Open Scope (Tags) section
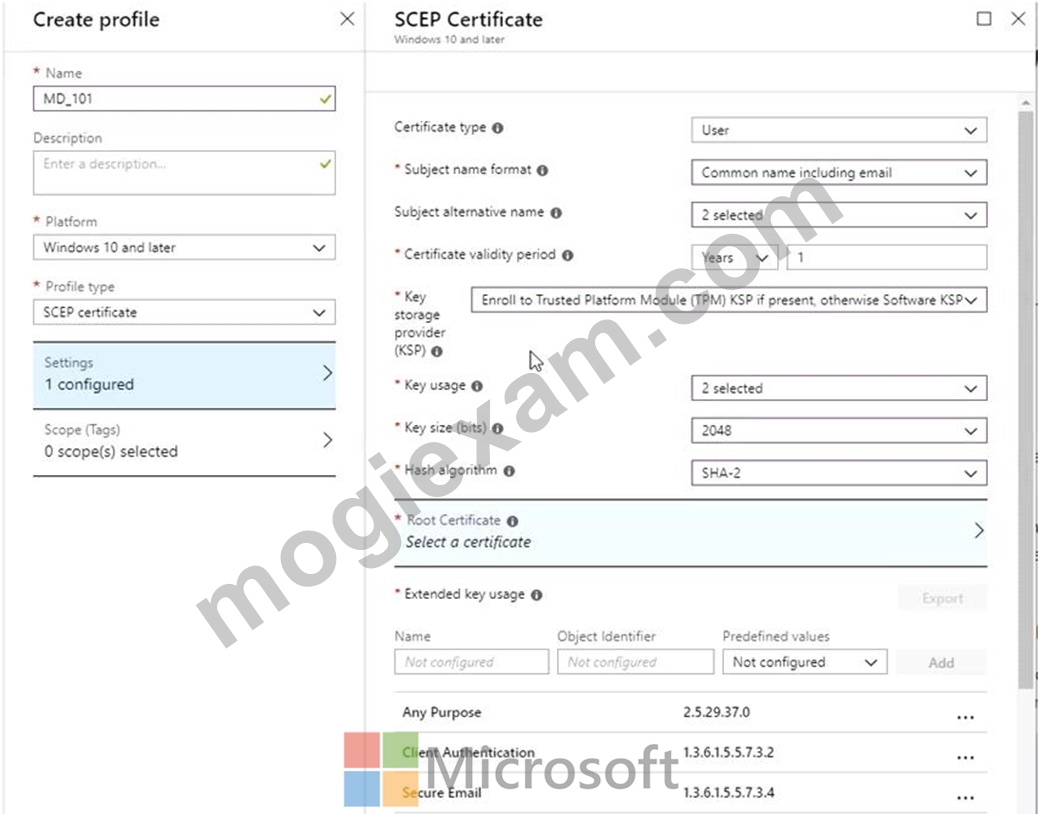Viewport: 1038px width, 814px height. (184, 441)
